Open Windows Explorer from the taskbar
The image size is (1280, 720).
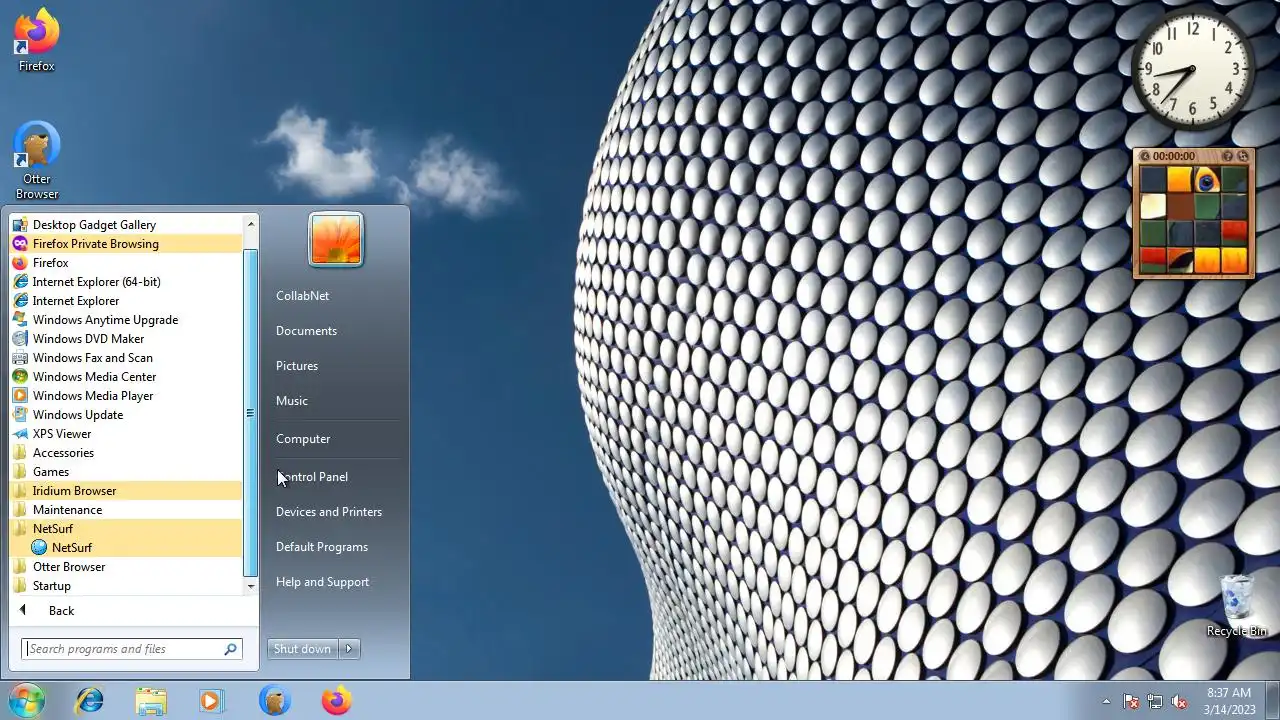151,700
